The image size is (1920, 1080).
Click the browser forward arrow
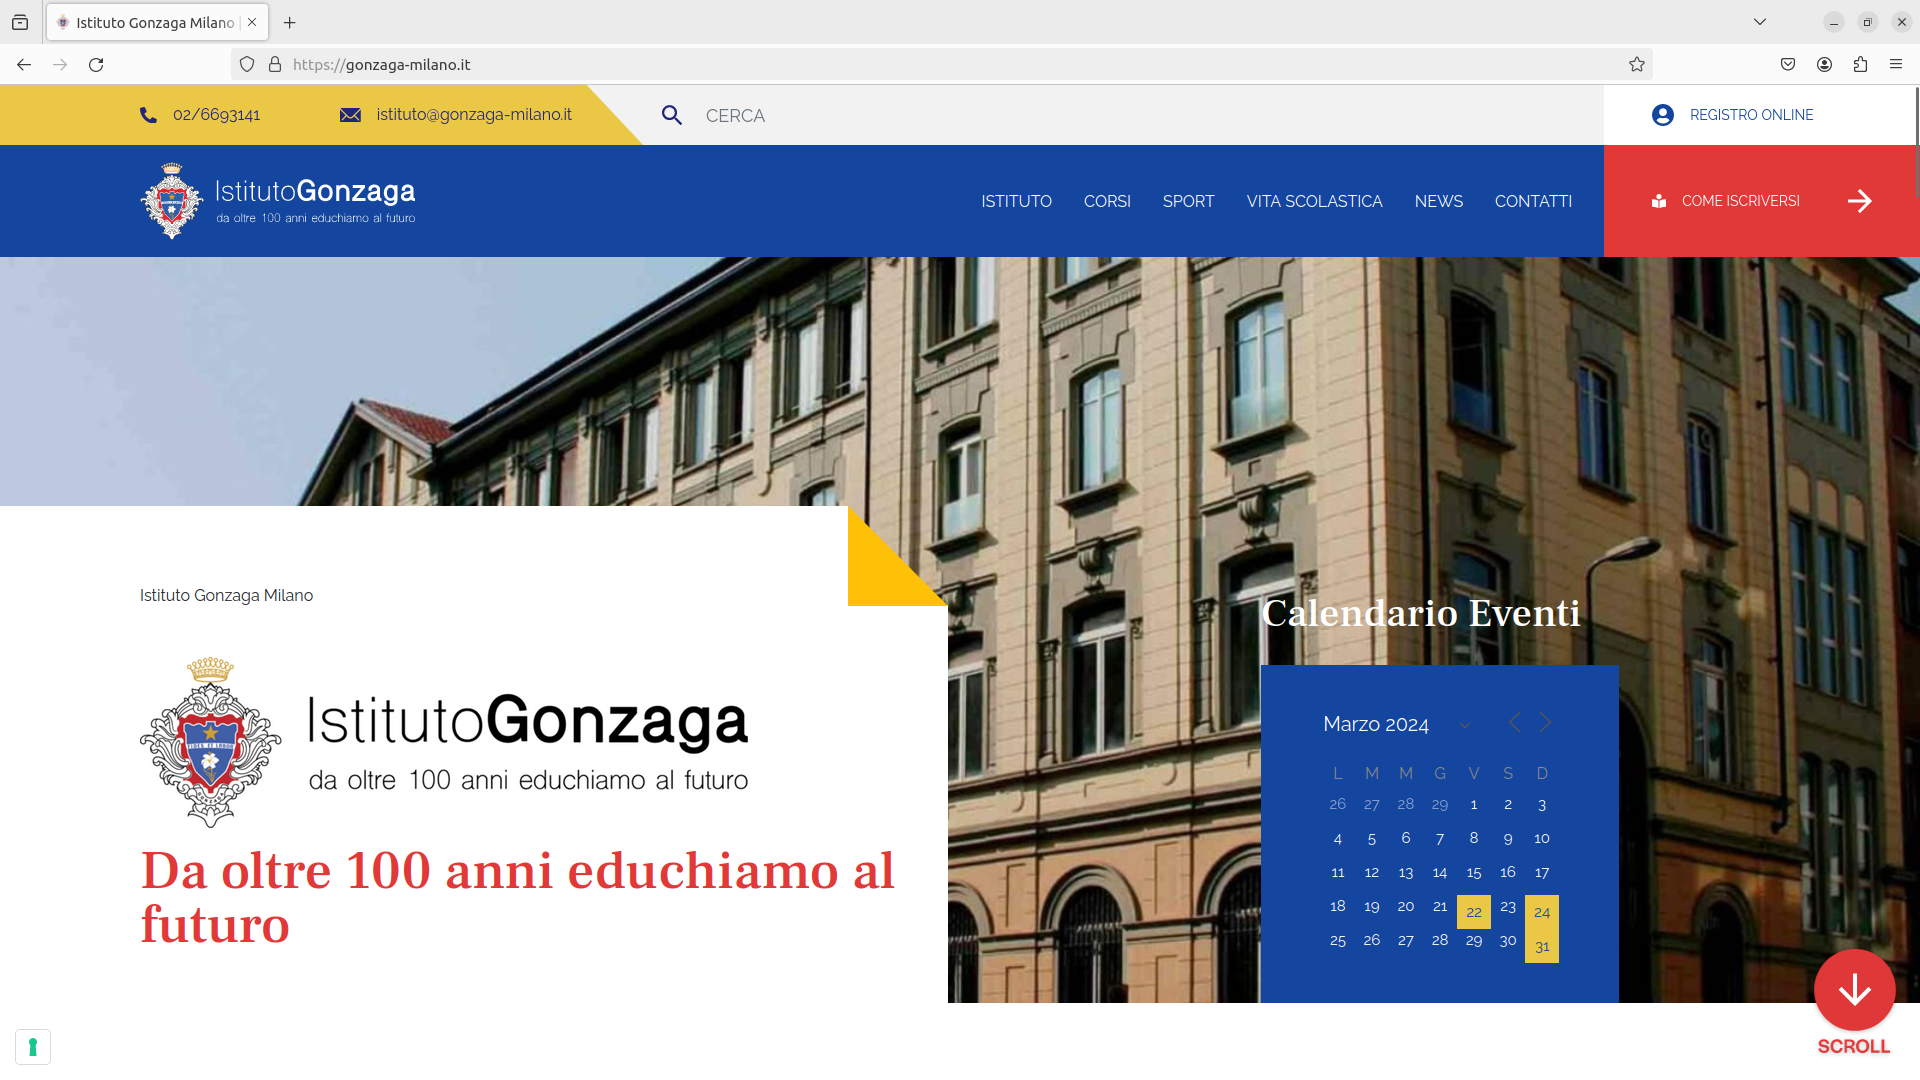(60, 64)
